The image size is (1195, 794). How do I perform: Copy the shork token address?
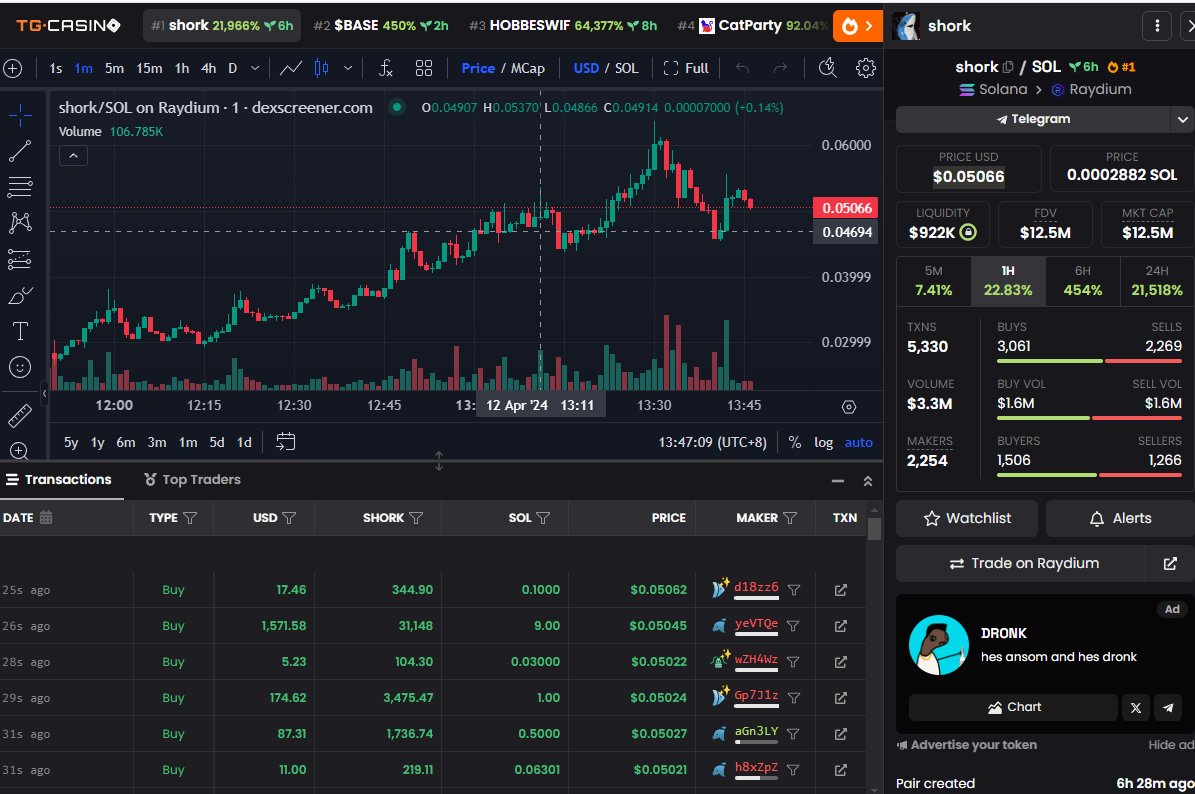(1008, 67)
